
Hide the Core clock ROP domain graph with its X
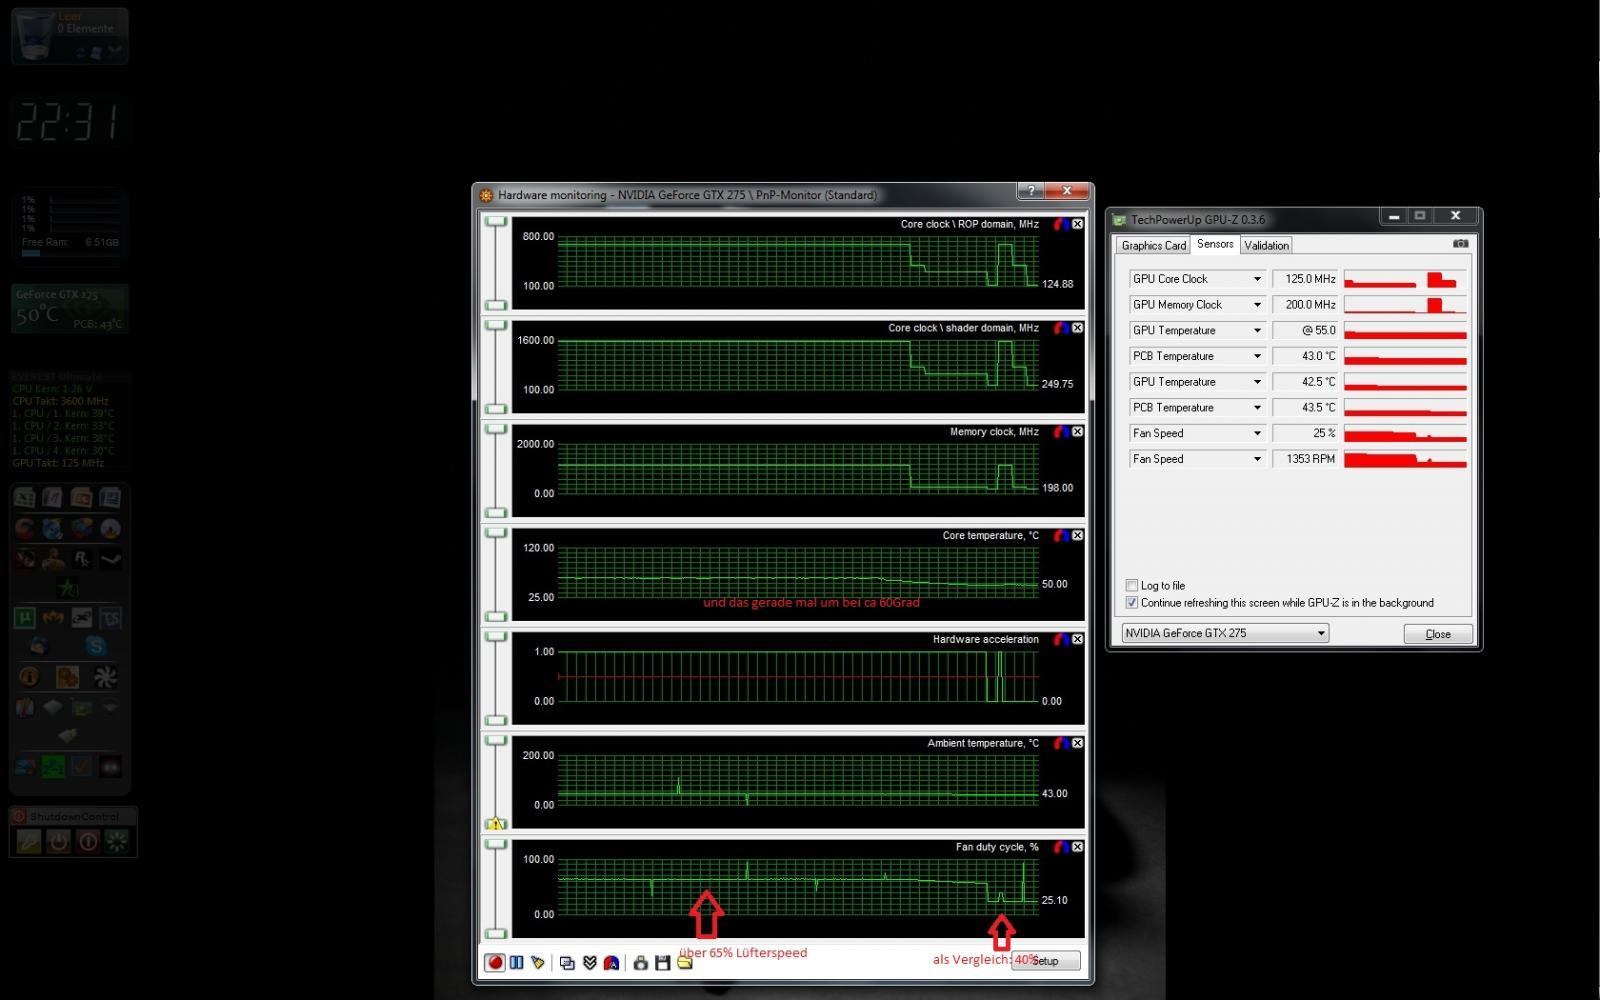click(x=1078, y=224)
